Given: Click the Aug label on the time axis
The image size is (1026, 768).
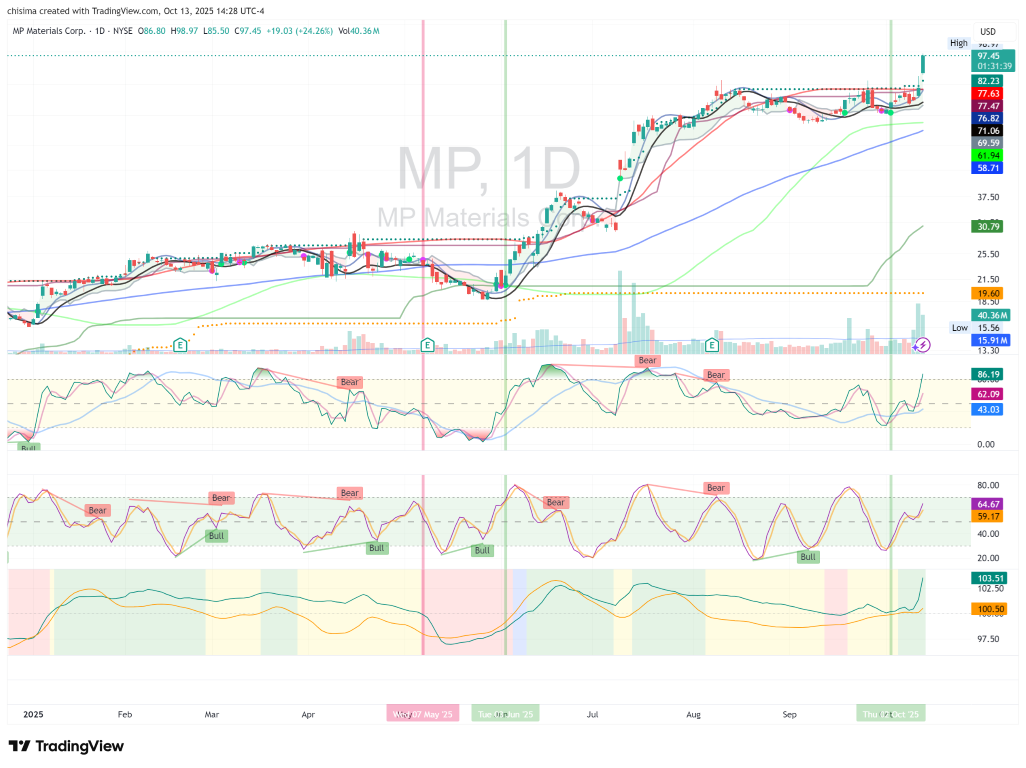Looking at the screenshot, I should pyautogui.click(x=694, y=714).
